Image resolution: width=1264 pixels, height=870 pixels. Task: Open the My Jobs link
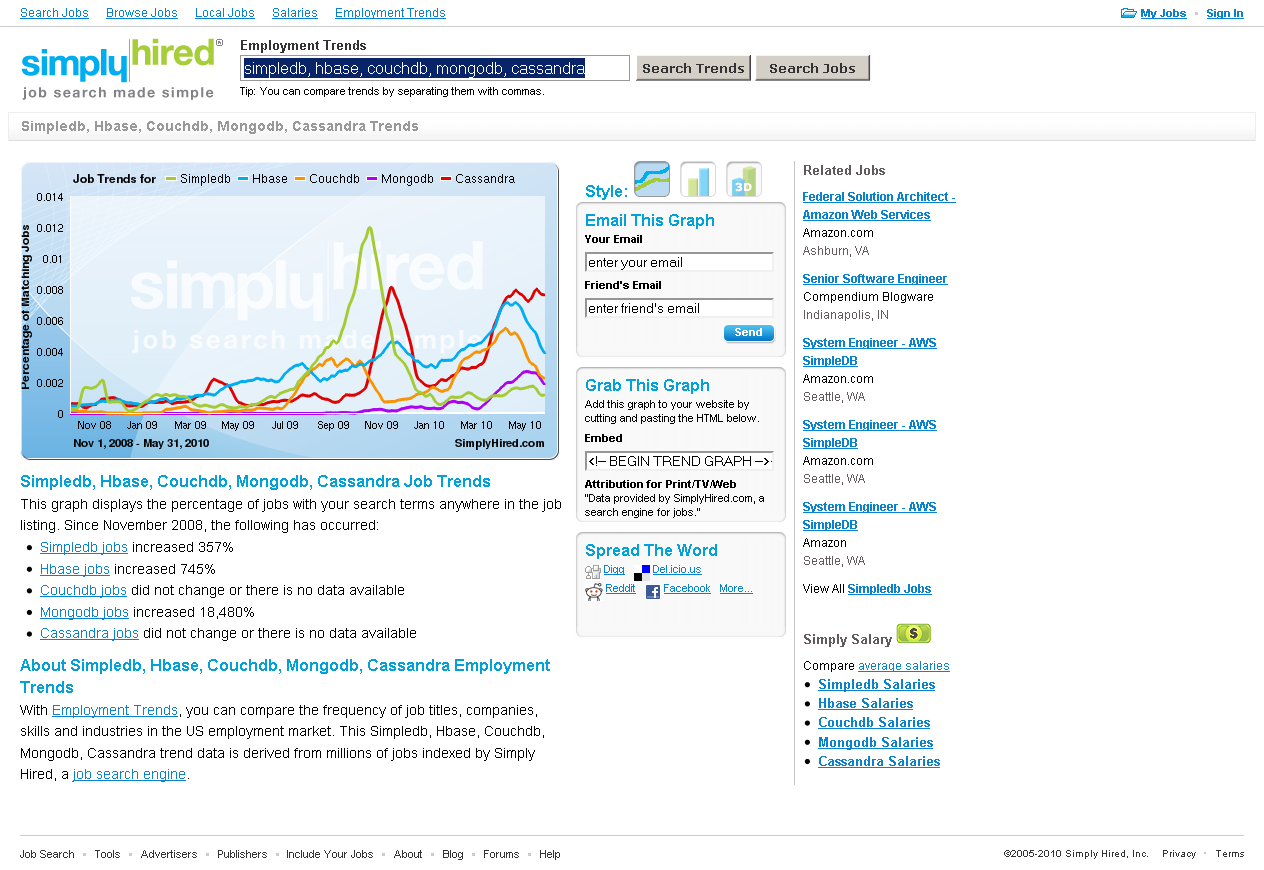coord(1163,13)
